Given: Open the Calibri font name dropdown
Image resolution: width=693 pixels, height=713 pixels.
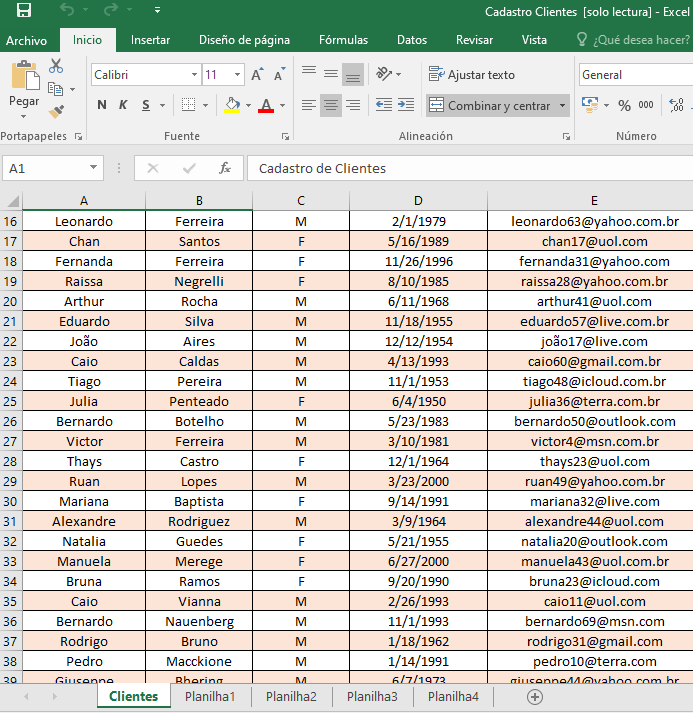Looking at the screenshot, I should [194, 75].
